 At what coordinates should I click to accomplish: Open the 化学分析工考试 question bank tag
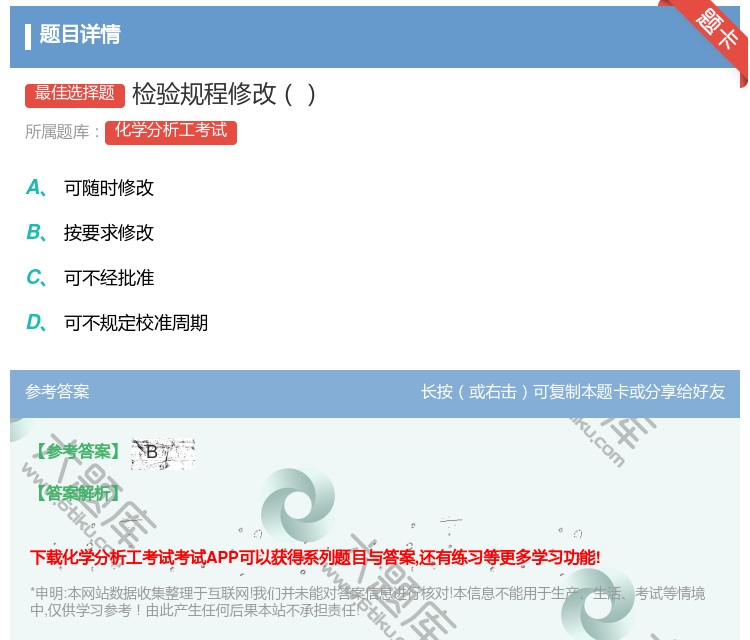coord(171,132)
